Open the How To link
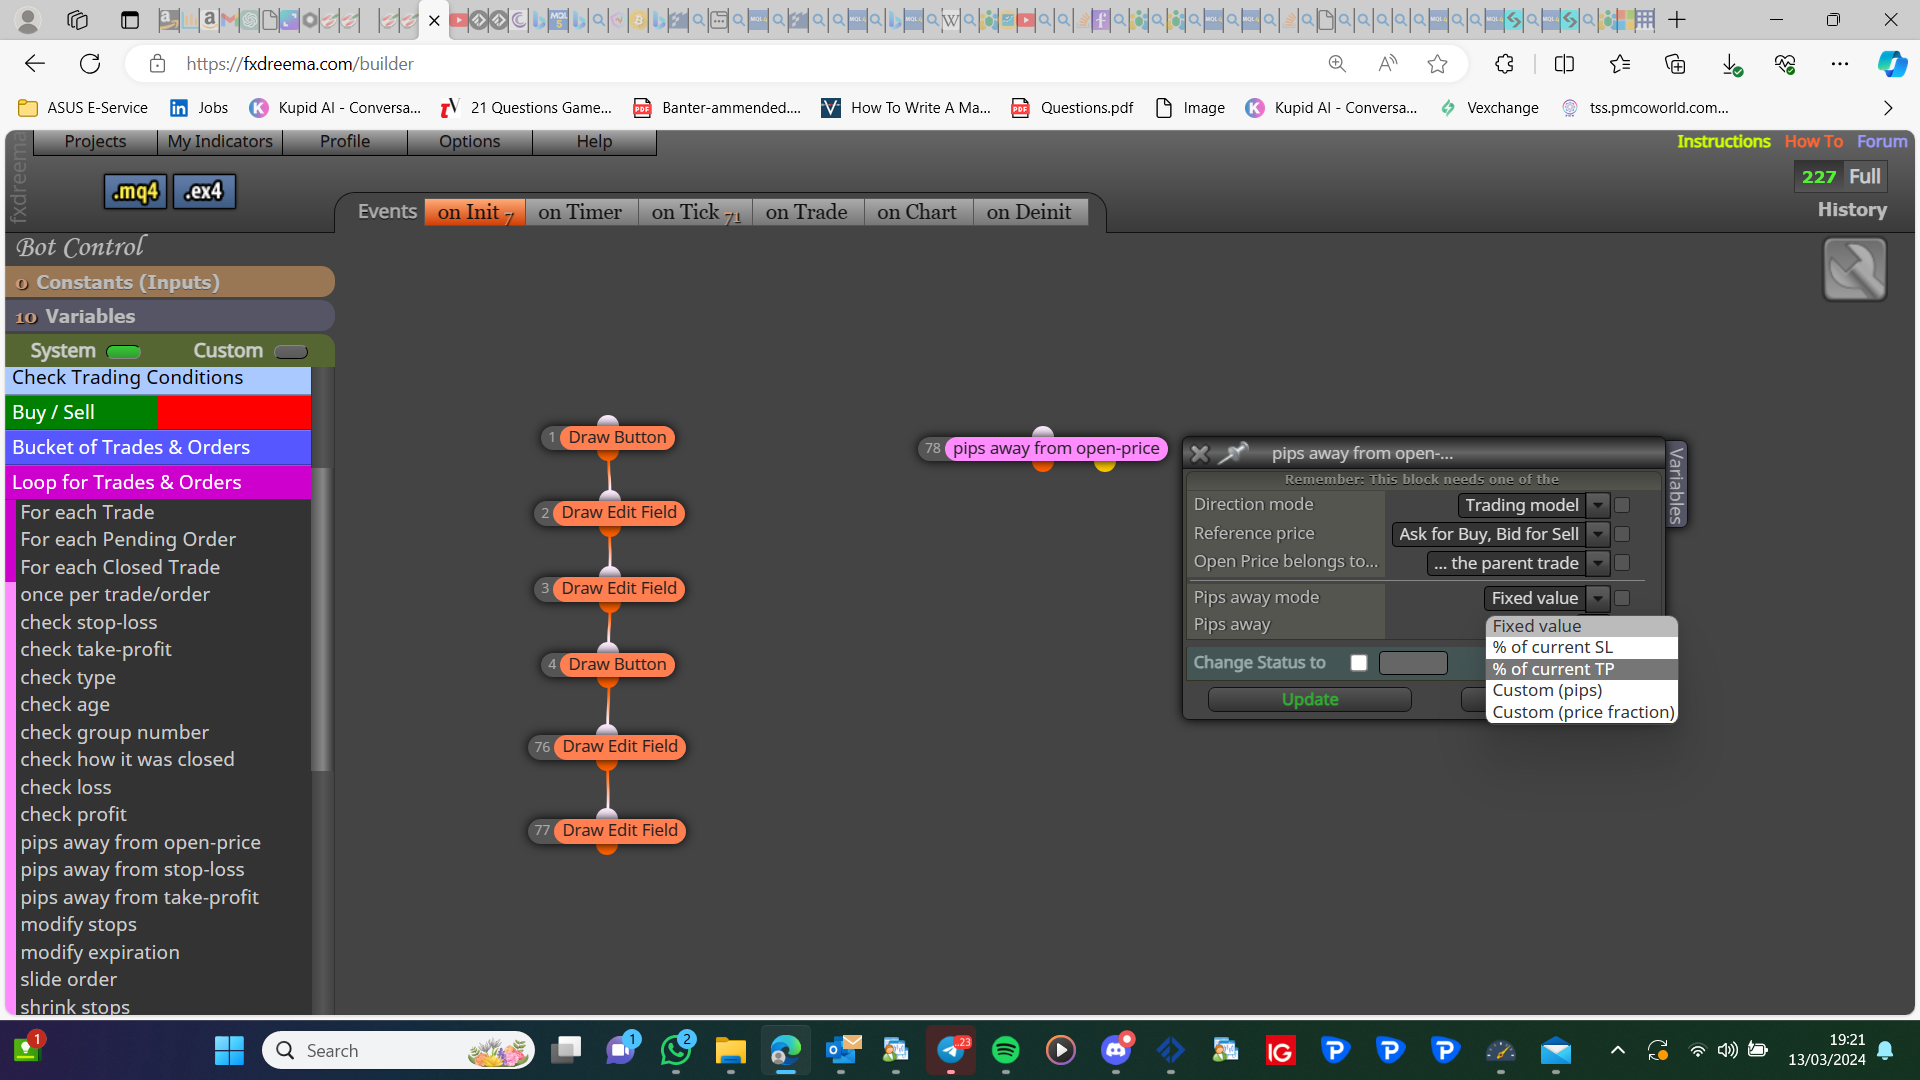 [1813, 142]
